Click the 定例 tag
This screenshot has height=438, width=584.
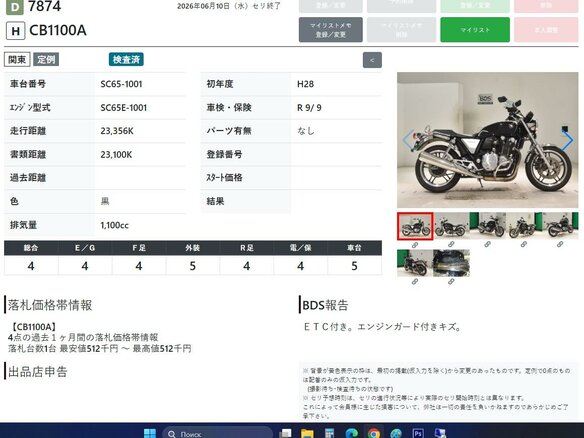(x=46, y=60)
